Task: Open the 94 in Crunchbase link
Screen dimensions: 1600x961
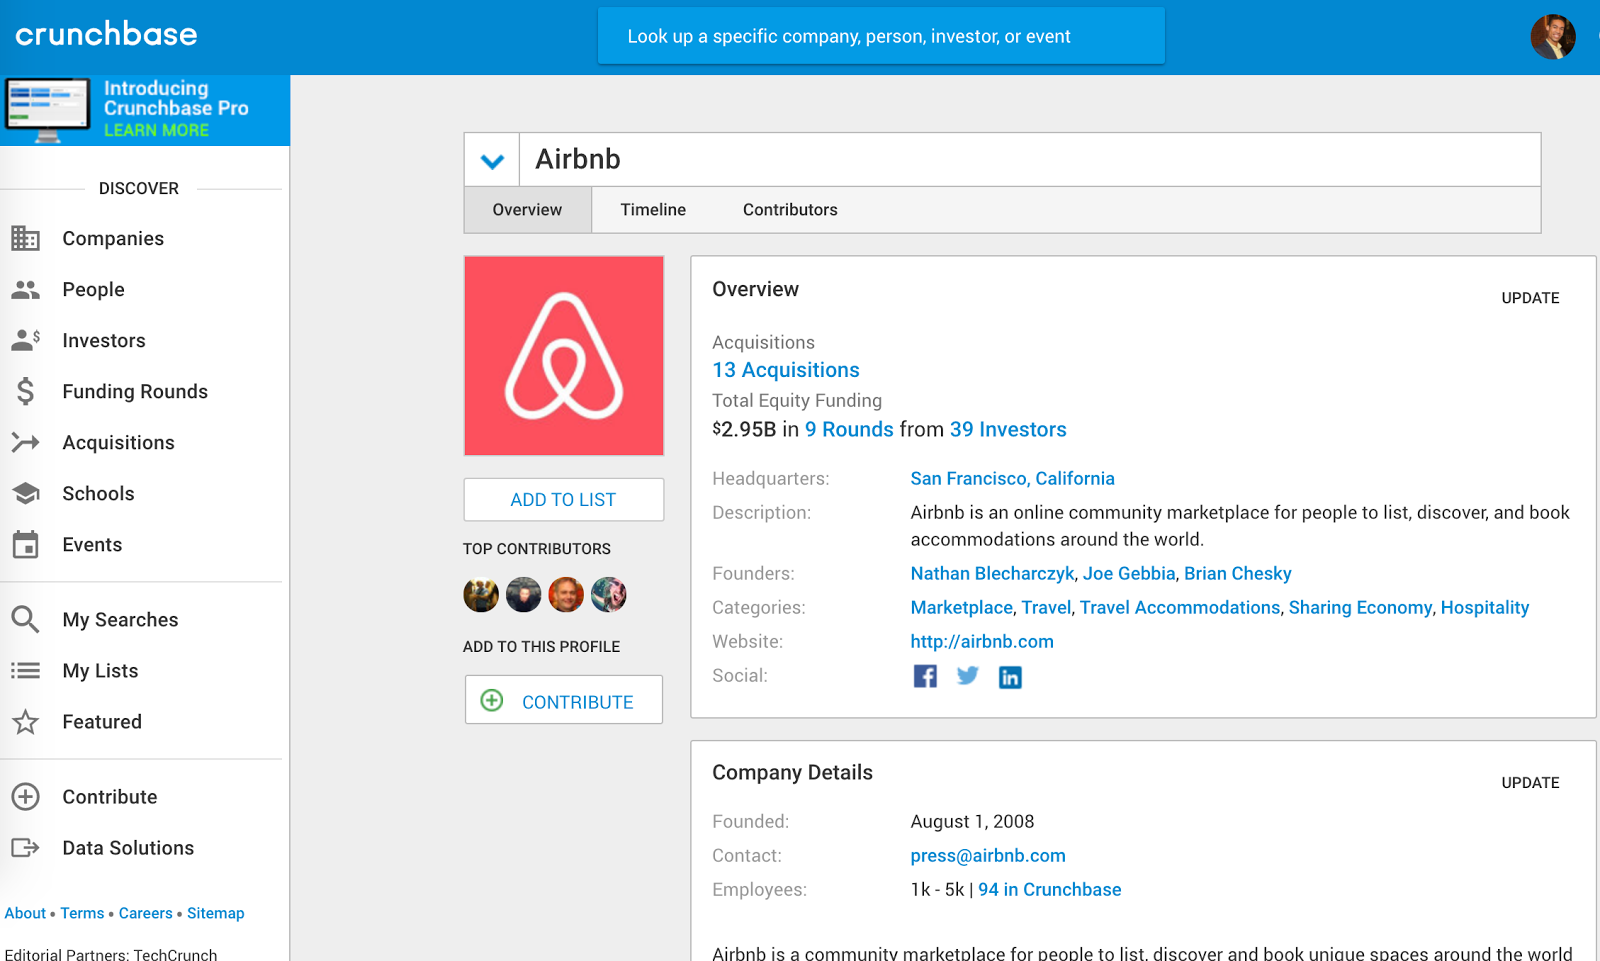Action: pyautogui.click(x=1050, y=889)
